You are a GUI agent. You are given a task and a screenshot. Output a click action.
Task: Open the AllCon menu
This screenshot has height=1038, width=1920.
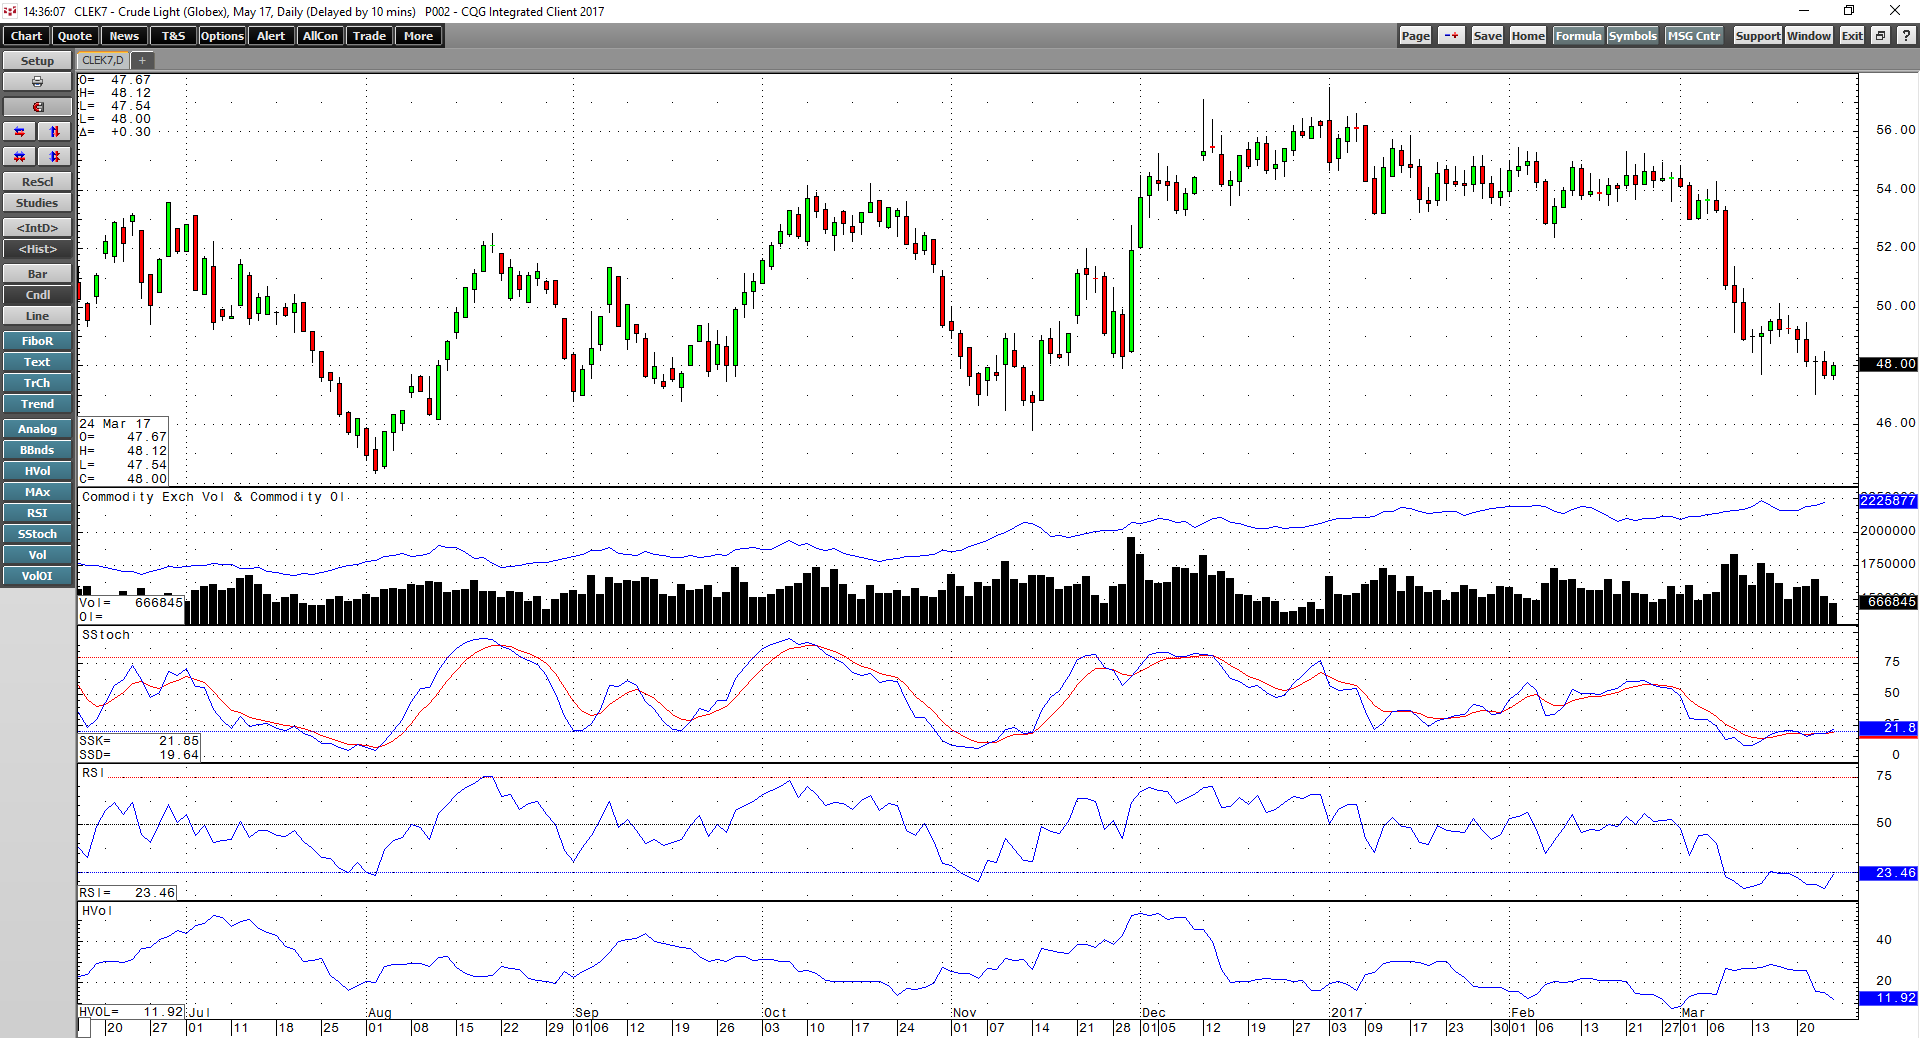(x=320, y=36)
